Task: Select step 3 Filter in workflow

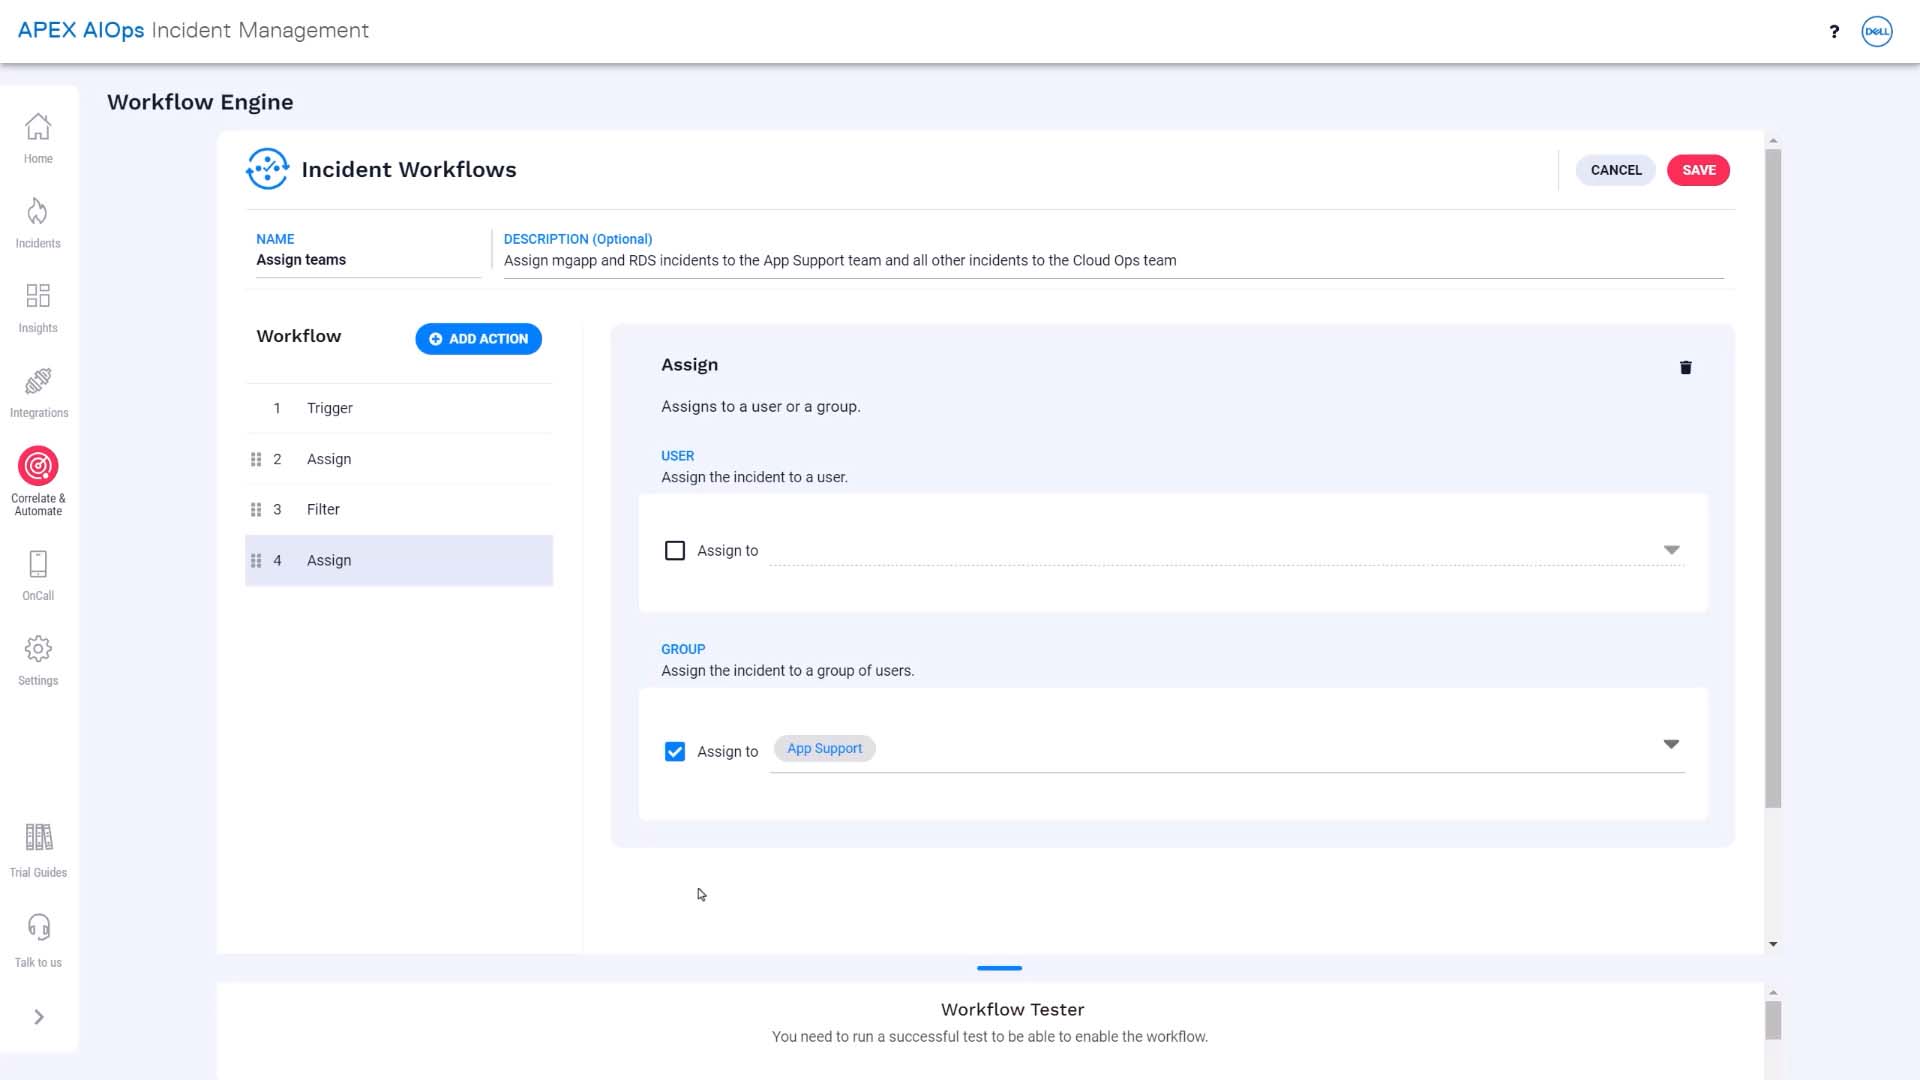Action: tap(399, 510)
